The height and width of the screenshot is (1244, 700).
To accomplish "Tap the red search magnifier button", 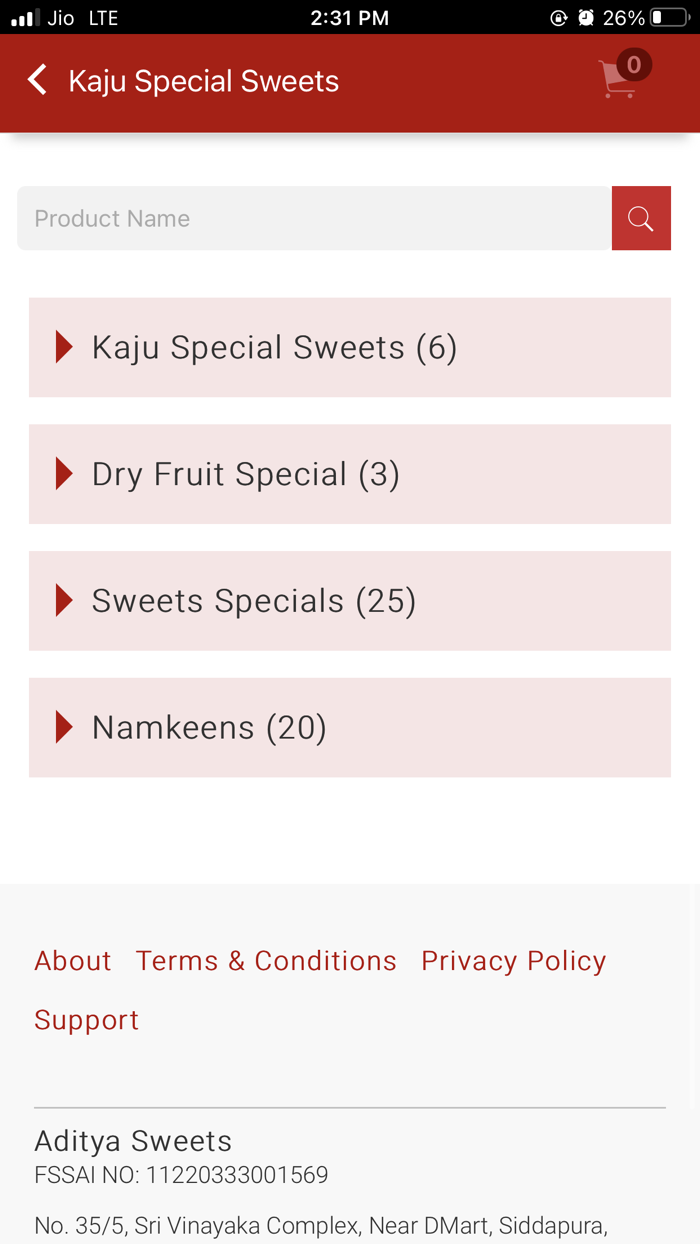I will [641, 218].
